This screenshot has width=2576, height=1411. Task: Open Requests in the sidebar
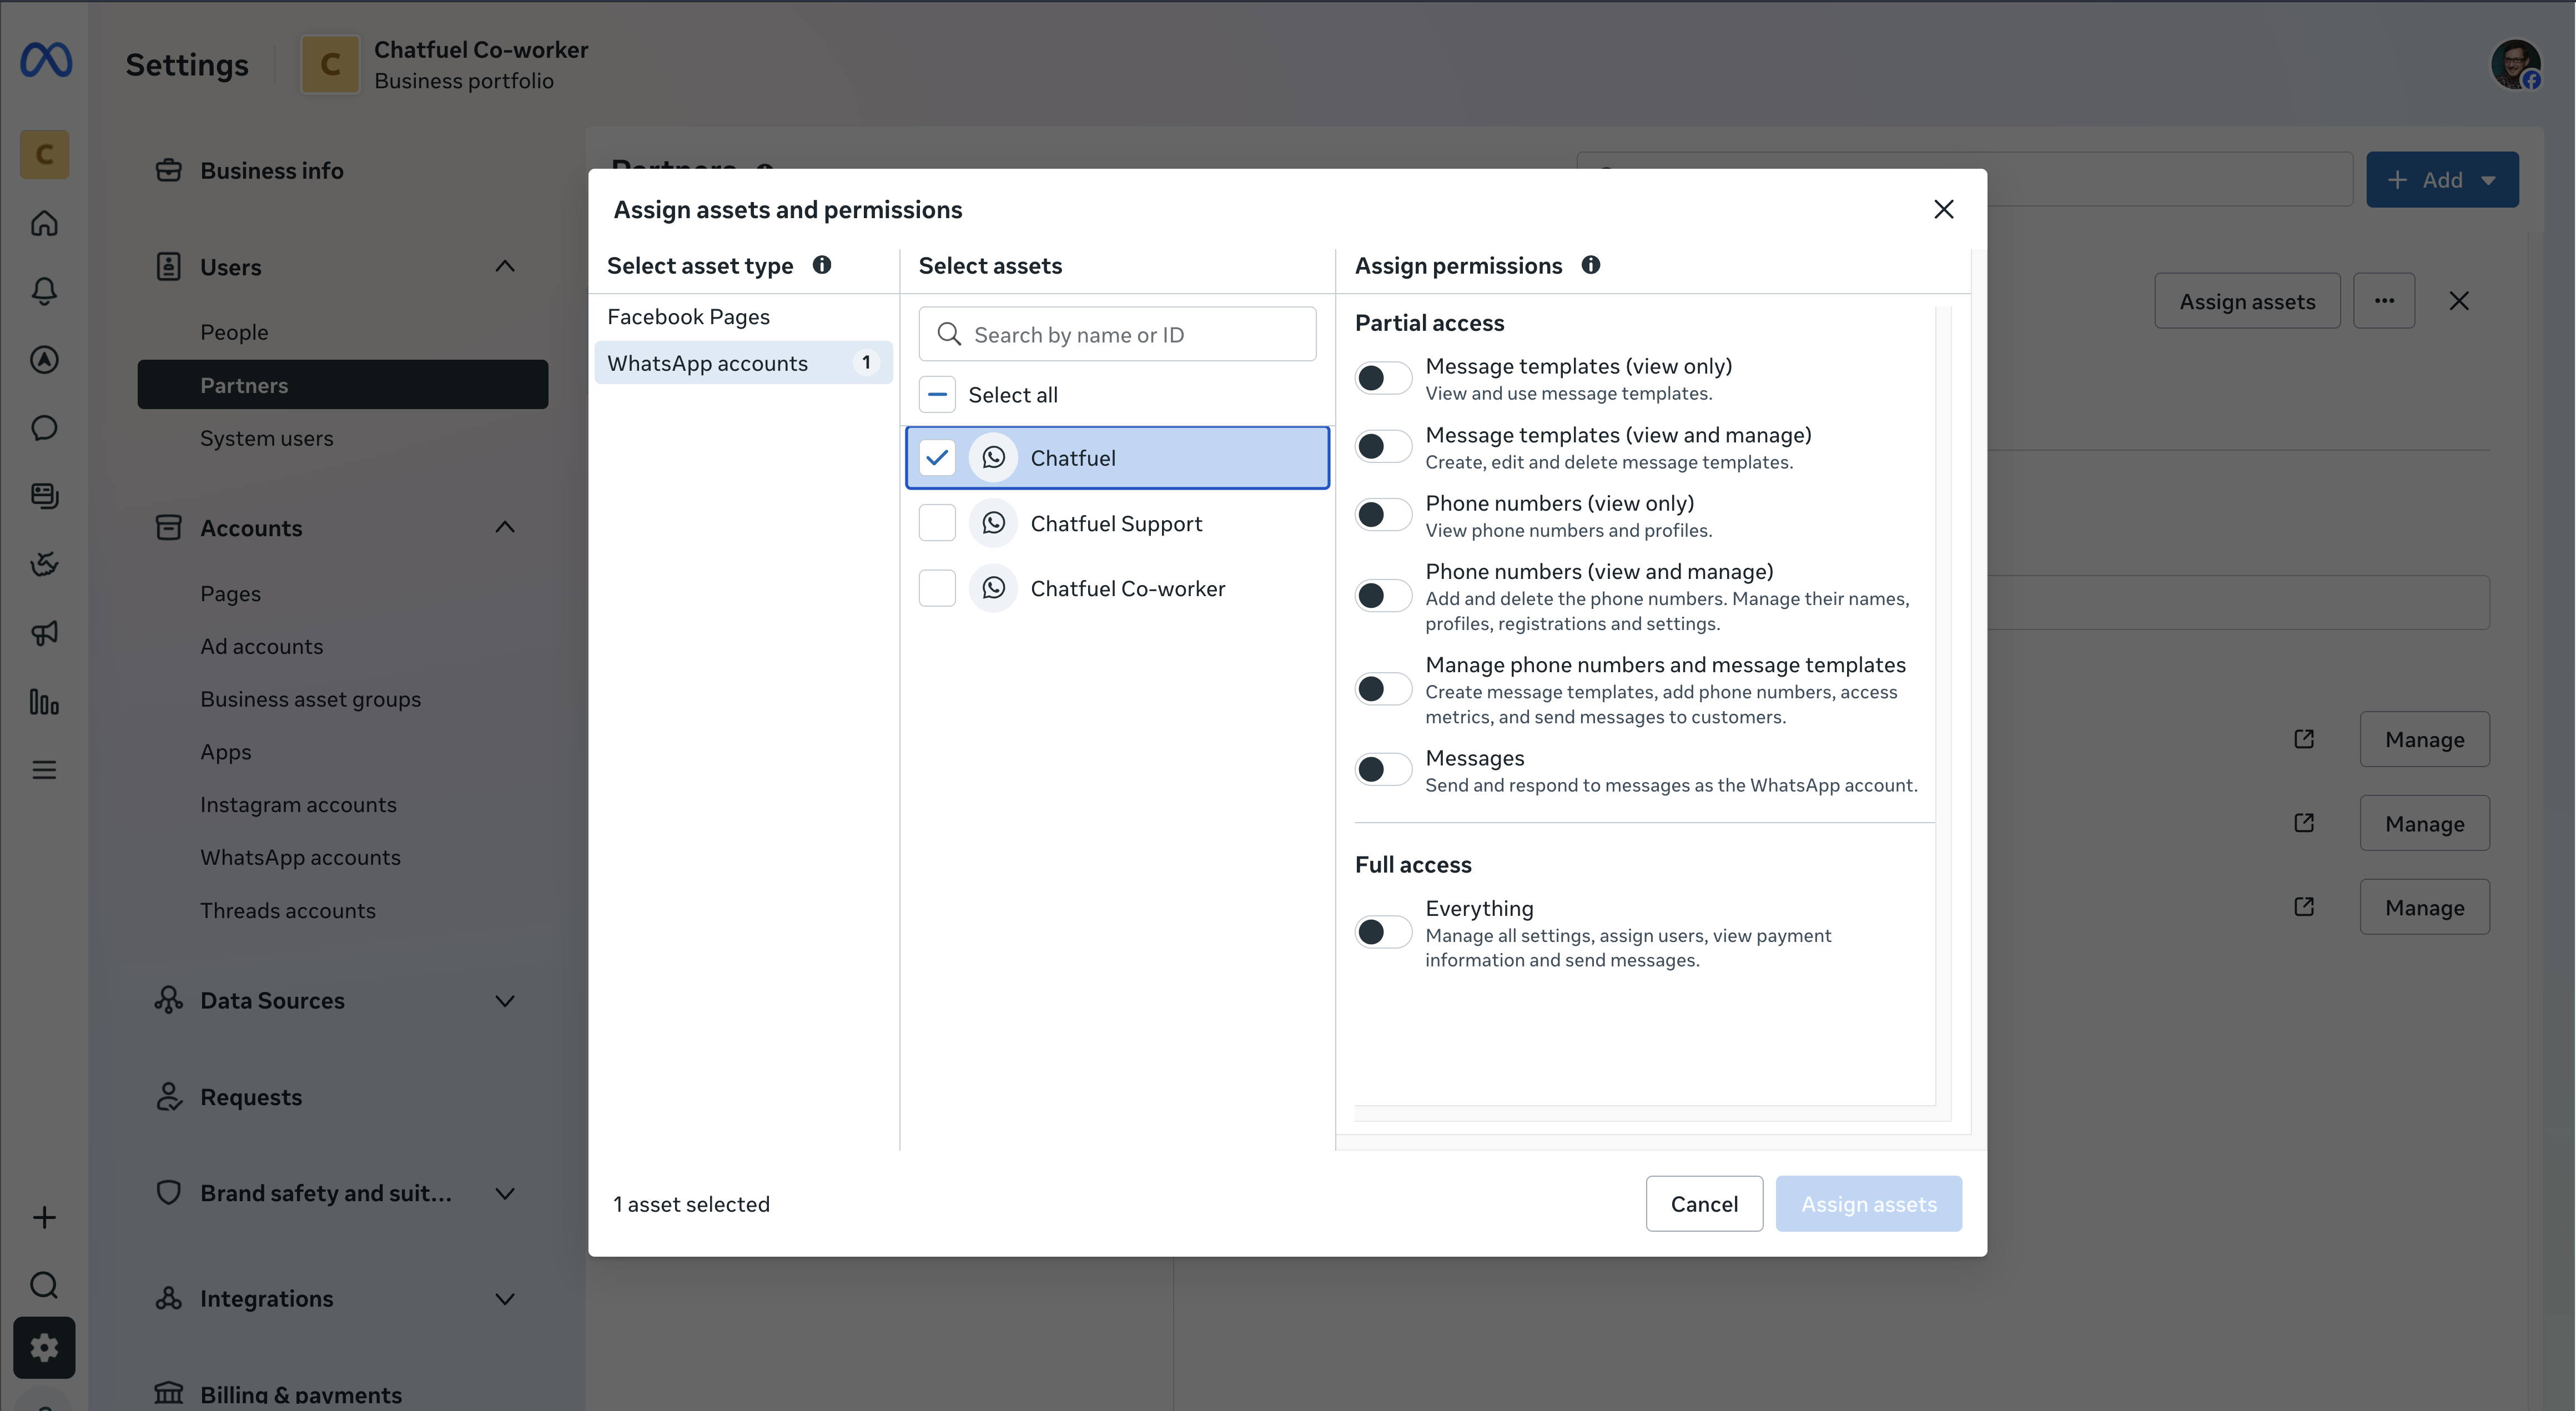tap(251, 1097)
